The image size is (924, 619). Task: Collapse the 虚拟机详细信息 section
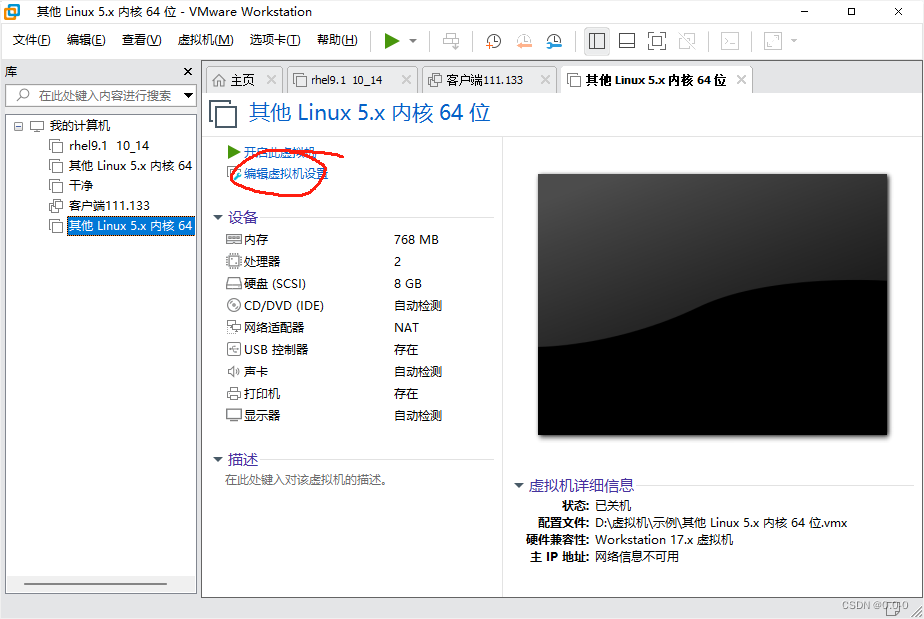tap(519, 486)
